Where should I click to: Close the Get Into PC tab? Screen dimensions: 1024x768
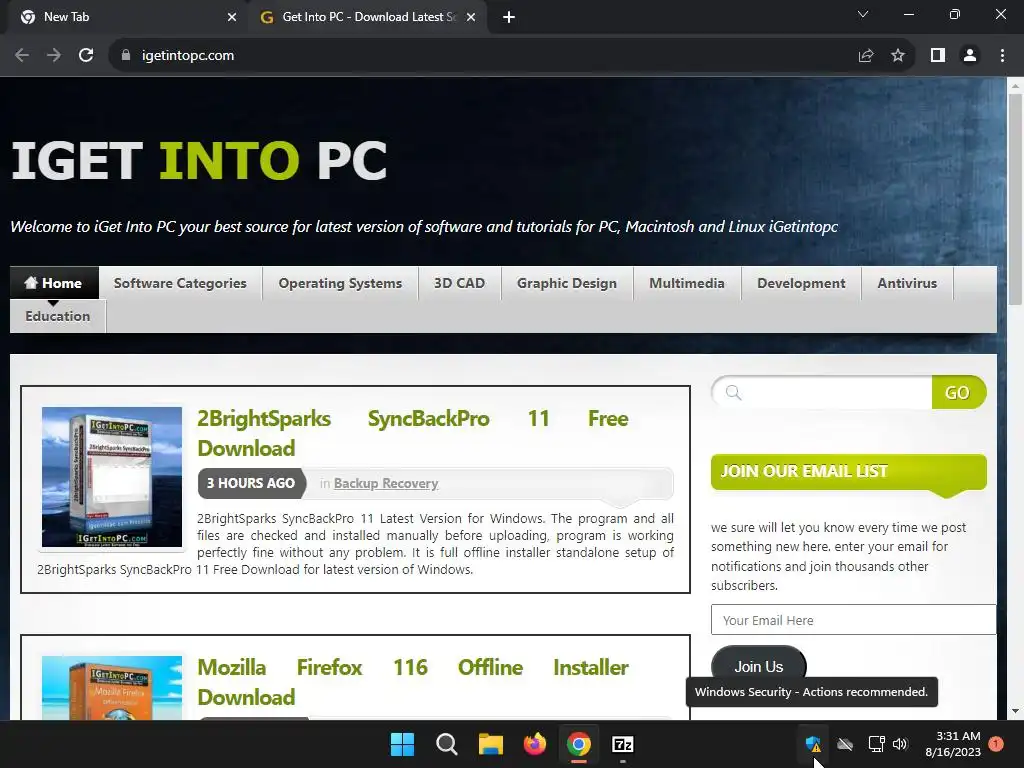[471, 17]
